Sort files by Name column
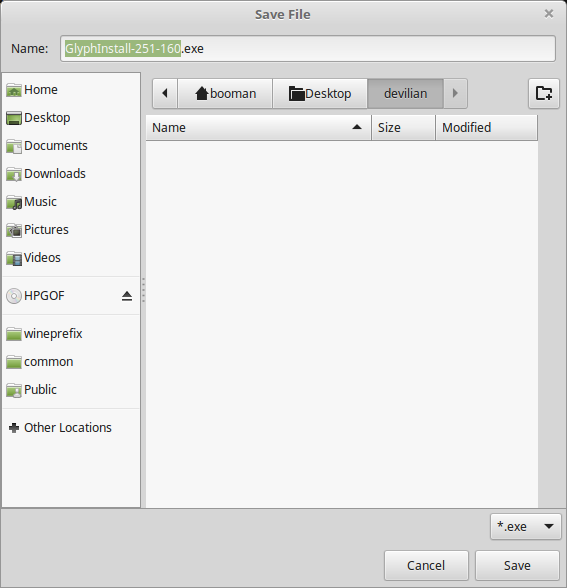The image size is (567, 588). tap(258, 128)
